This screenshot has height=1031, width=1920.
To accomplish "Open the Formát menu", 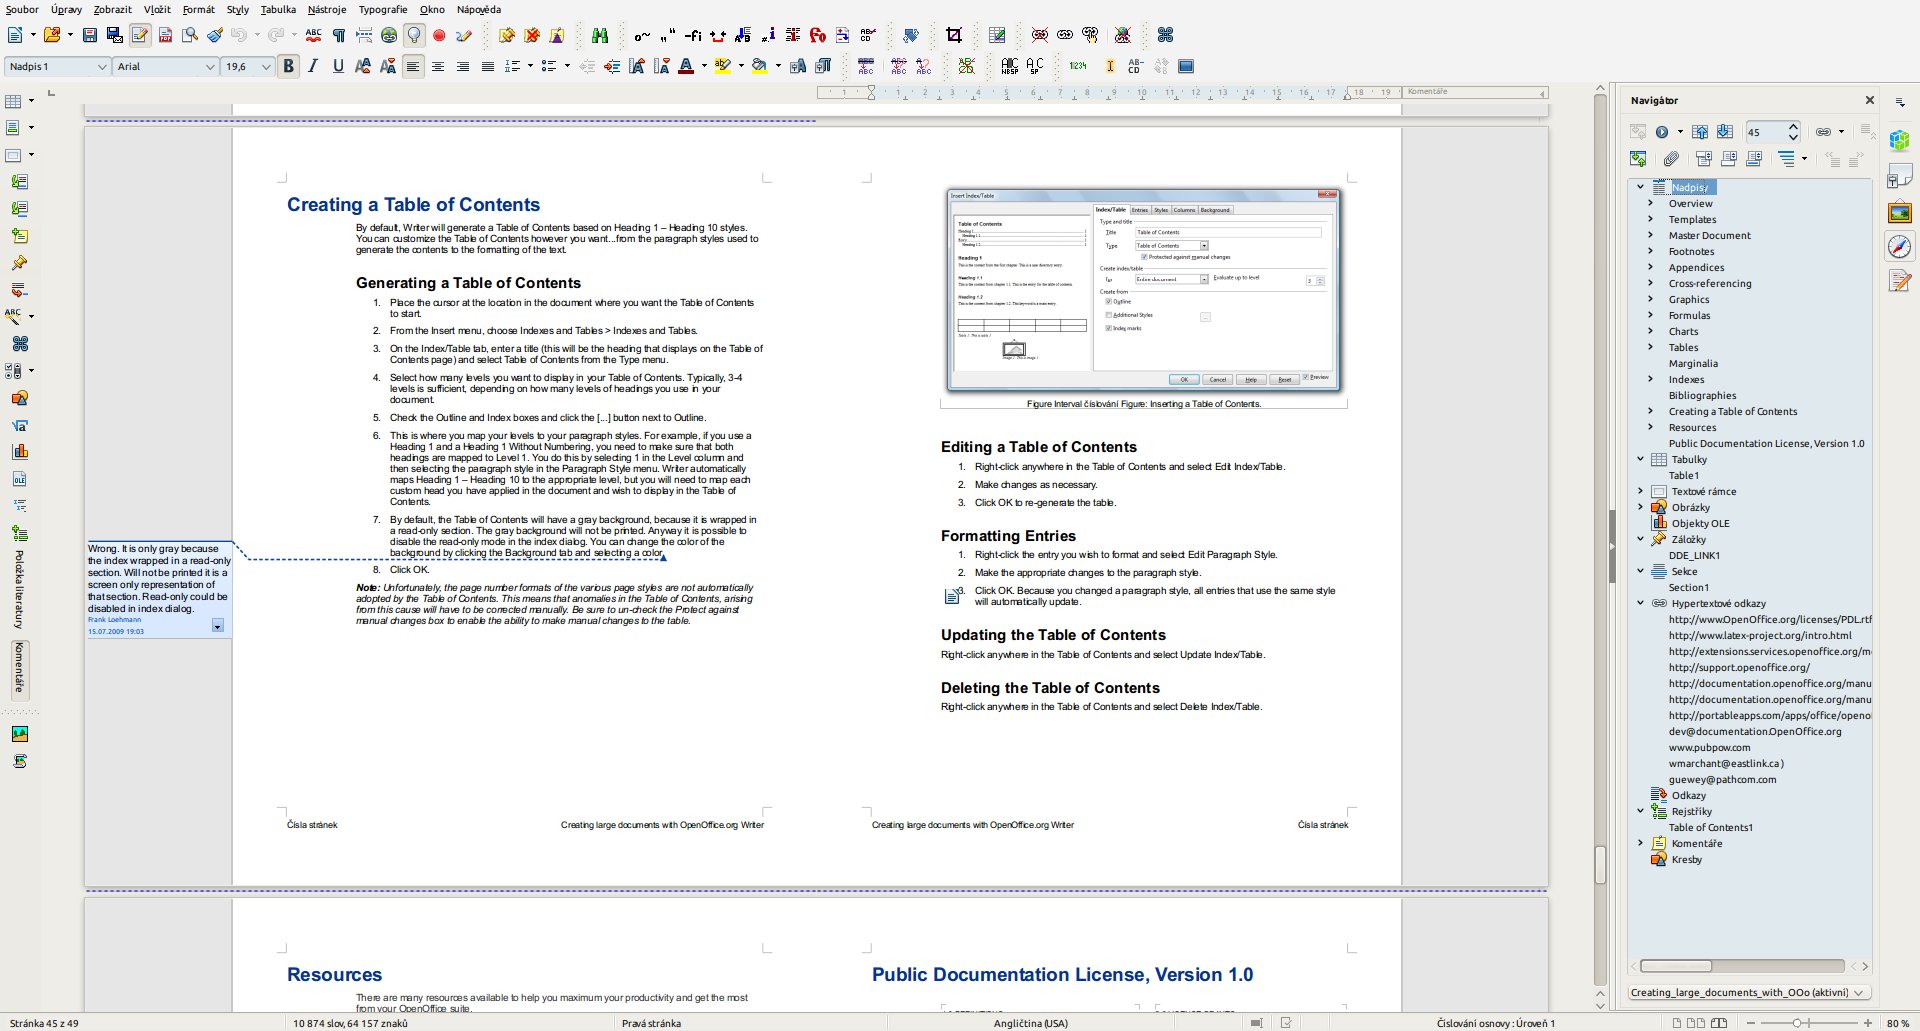I will 198,9.
